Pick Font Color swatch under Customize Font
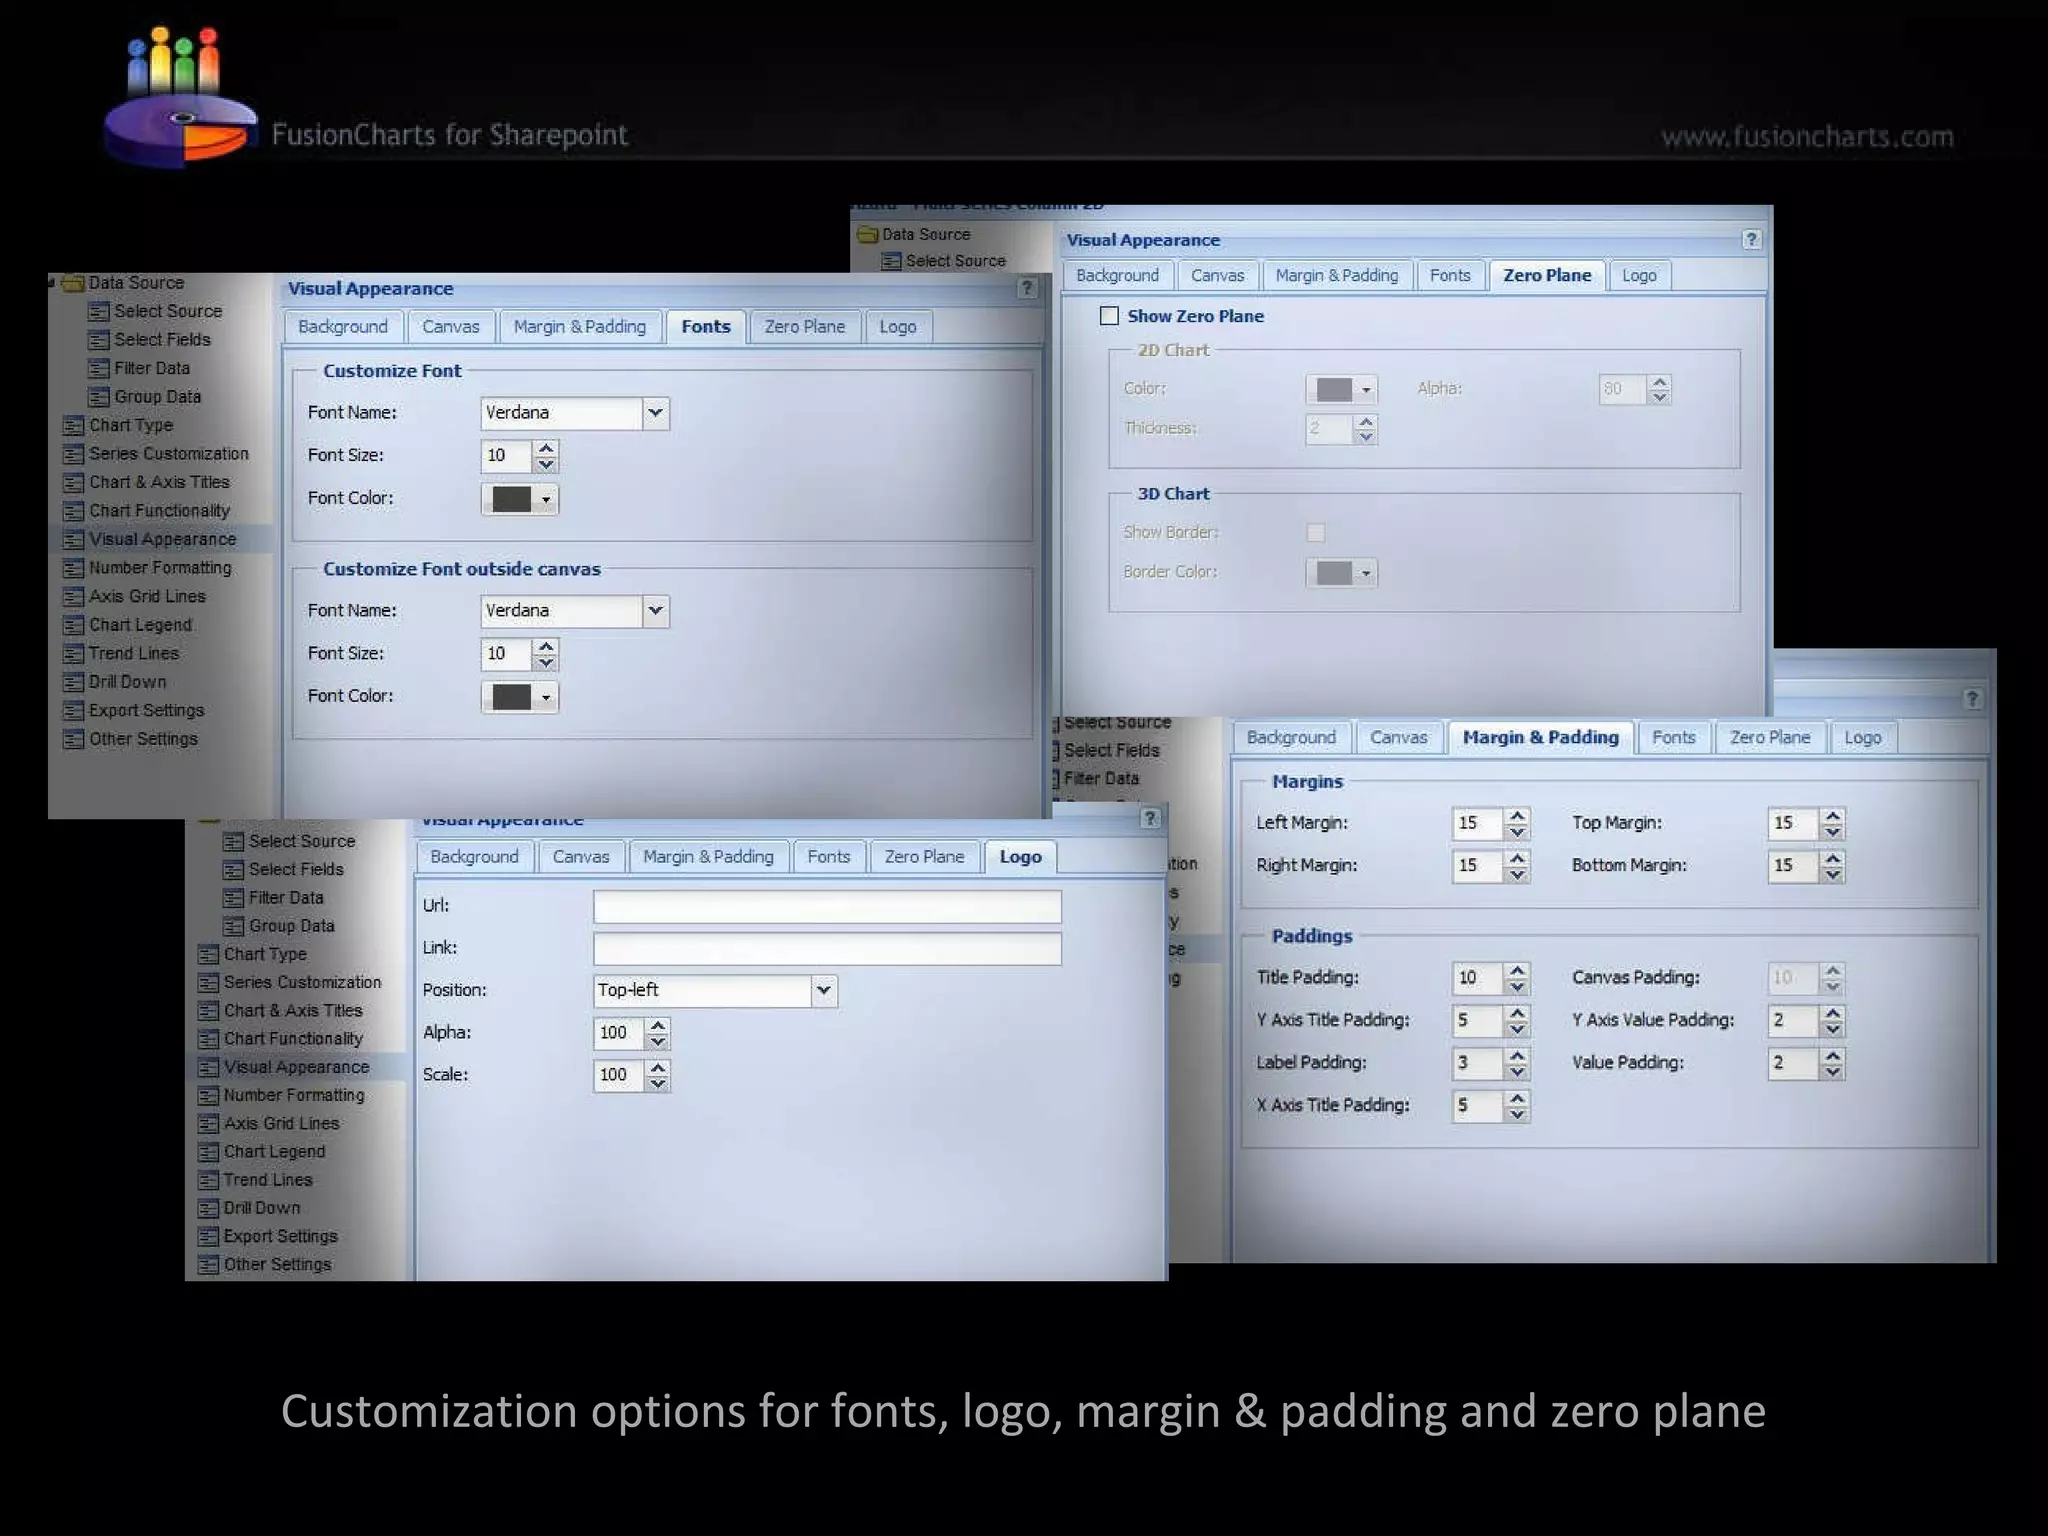This screenshot has width=2048, height=1536. (x=511, y=499)
